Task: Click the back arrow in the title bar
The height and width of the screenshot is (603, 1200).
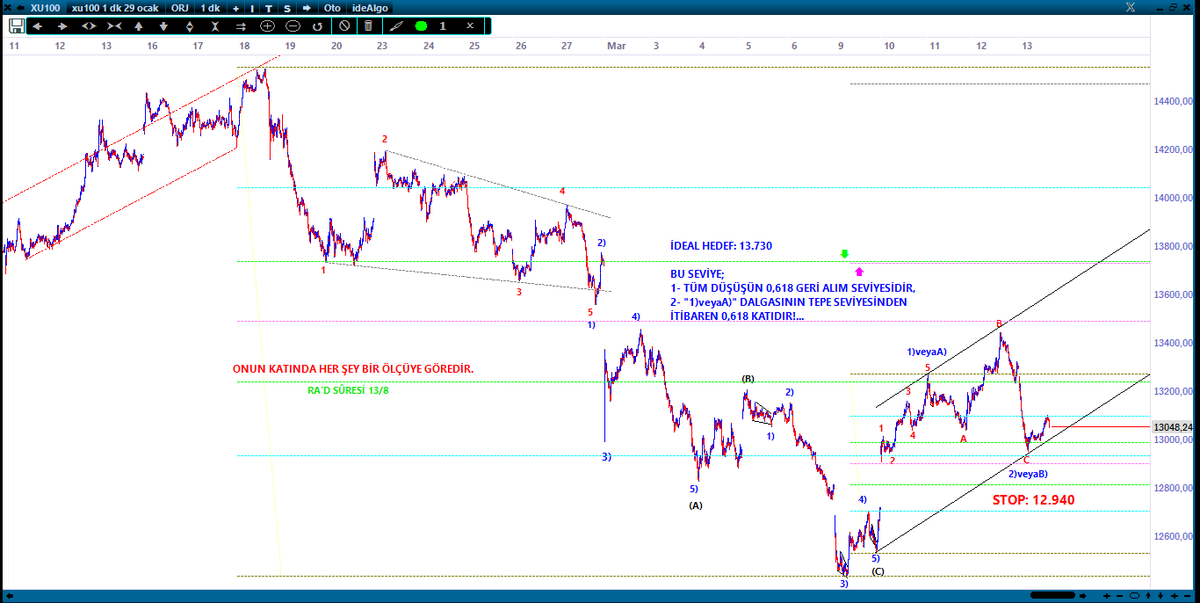Action: pyautogui.click(x=20, y=8)
